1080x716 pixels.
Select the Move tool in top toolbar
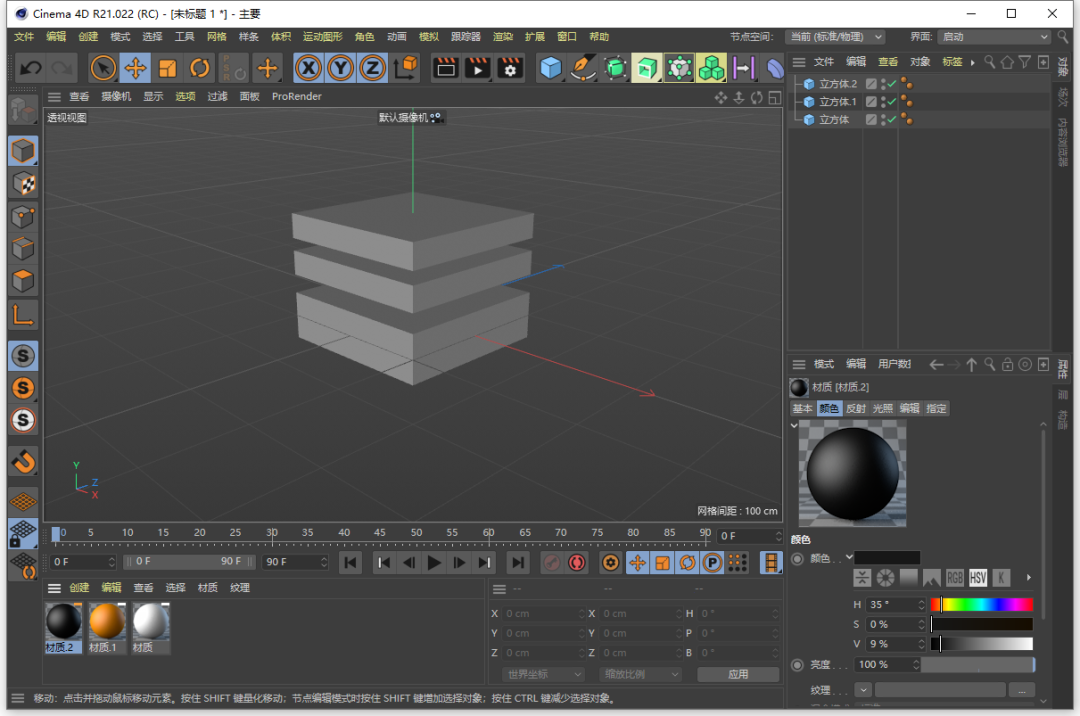point(135,68)
